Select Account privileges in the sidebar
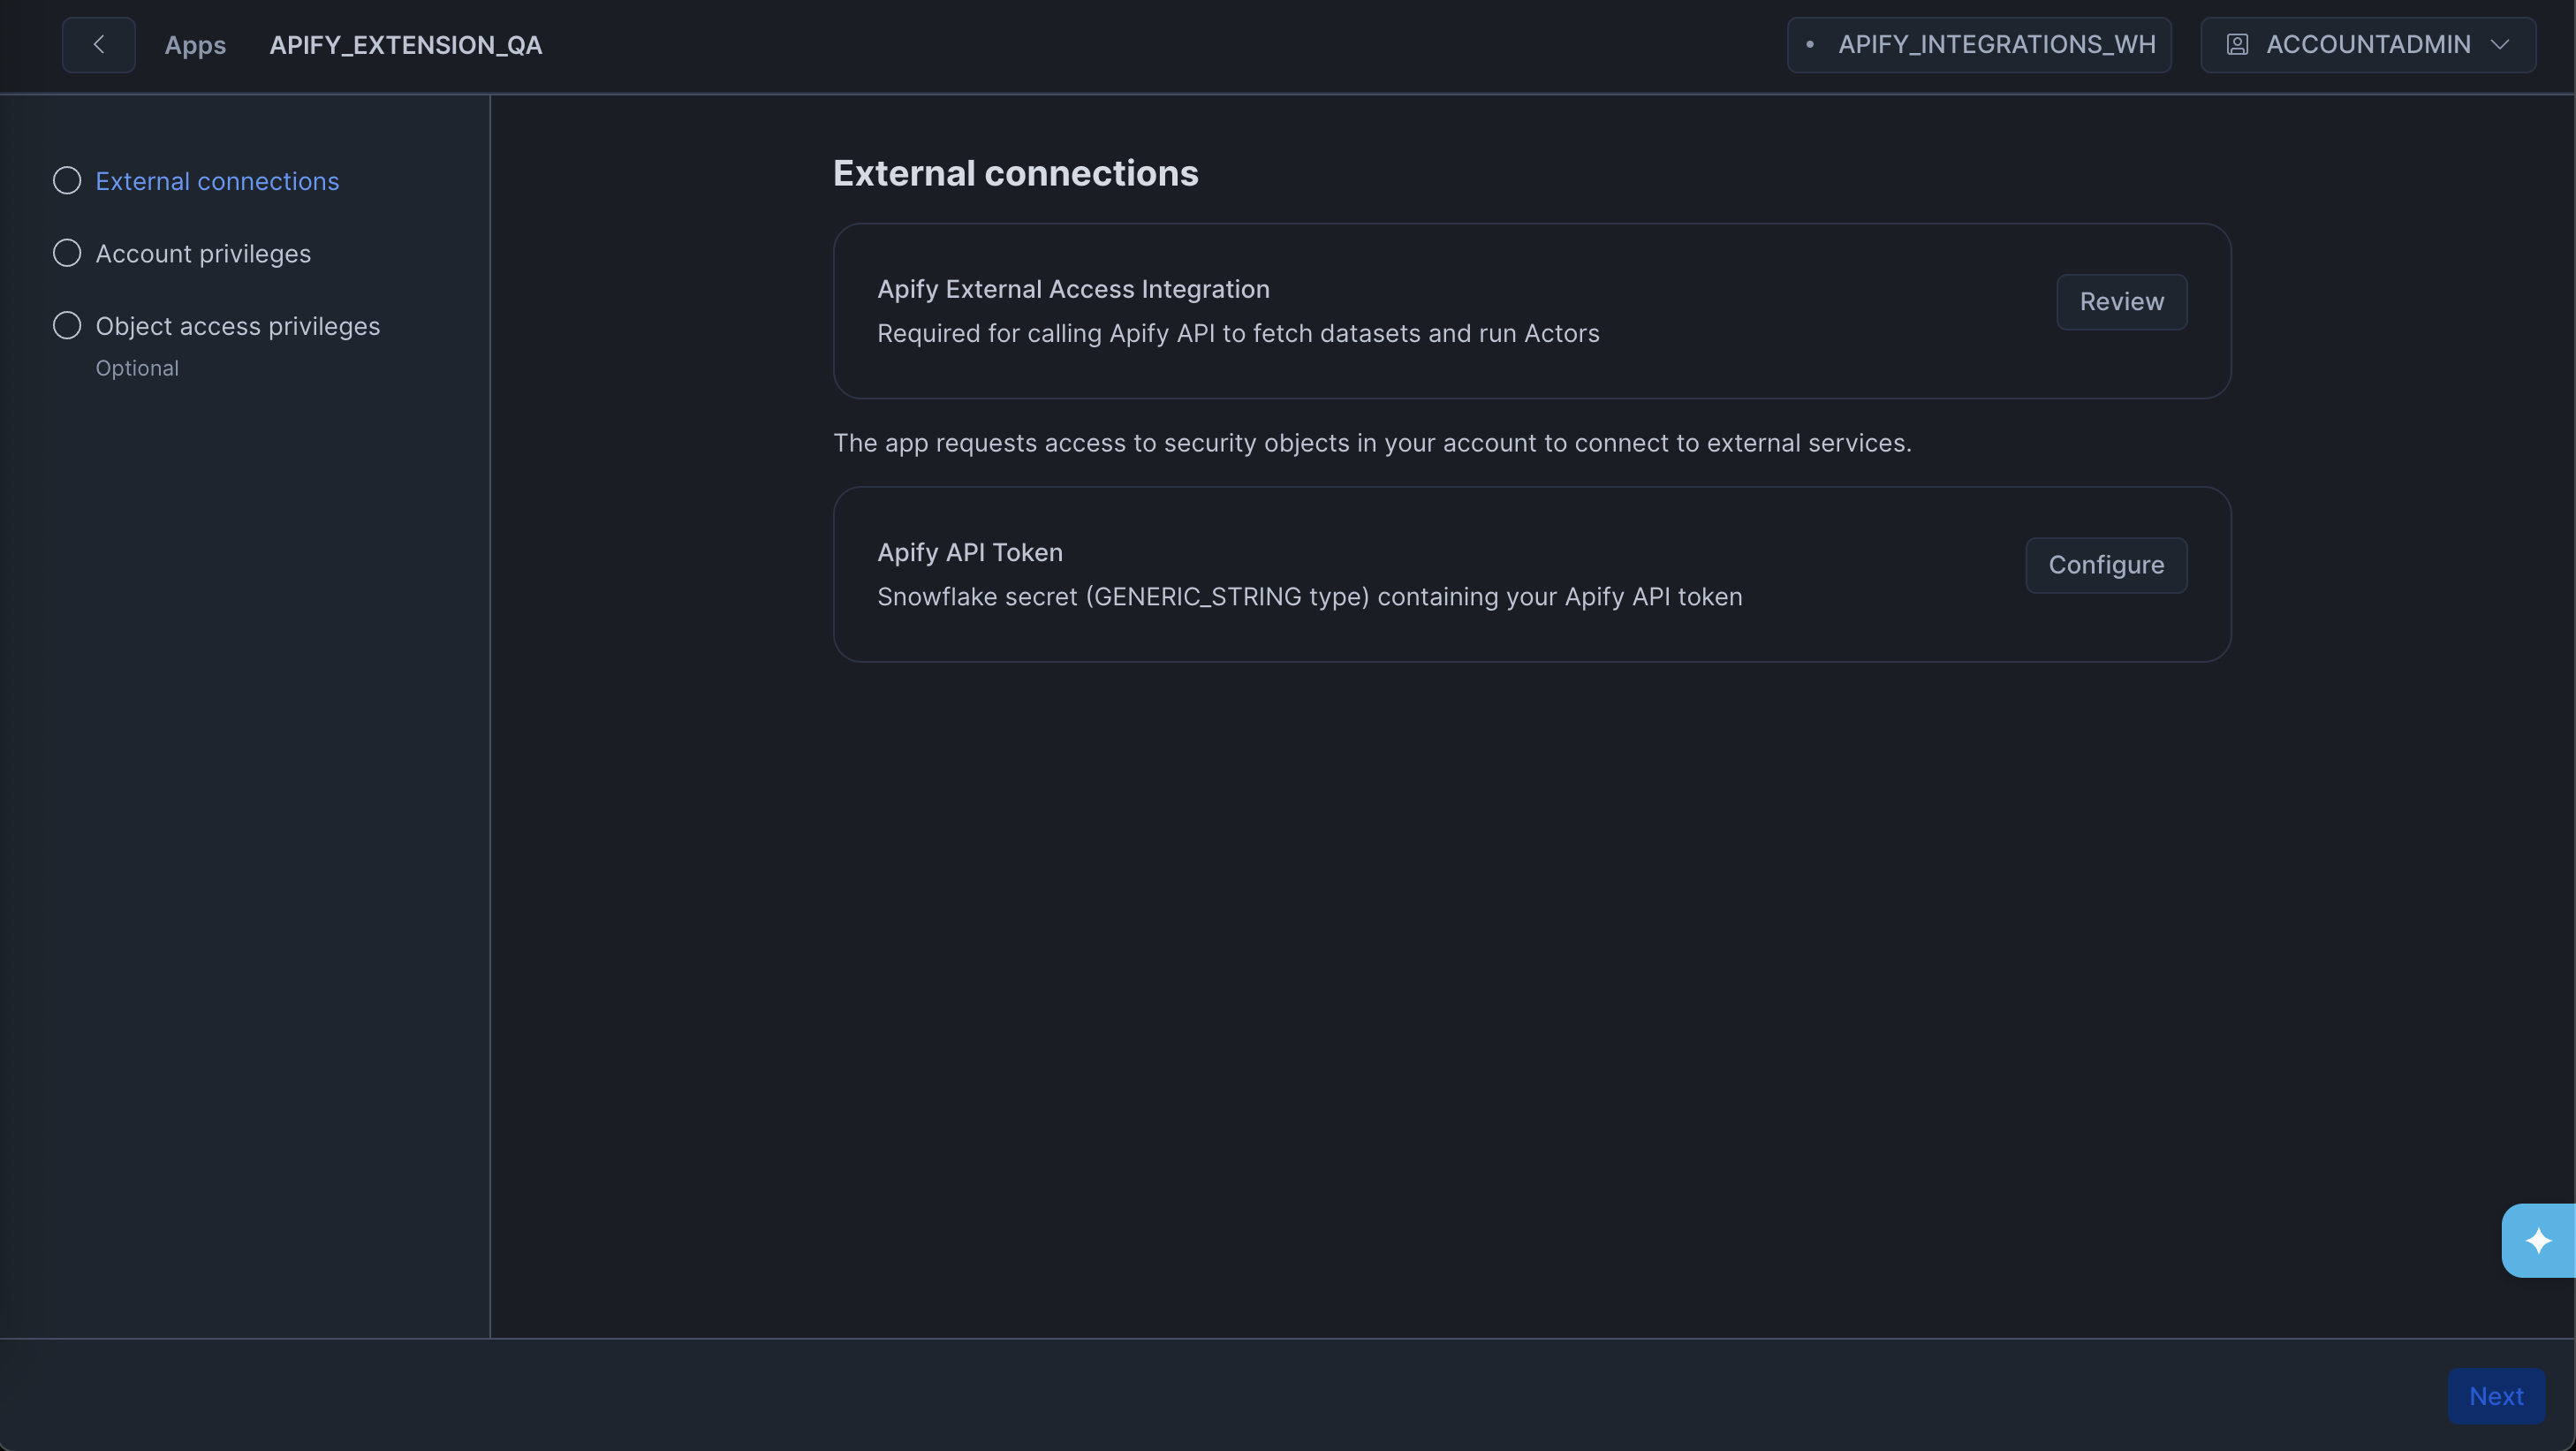Viewport: 2576px width, 1451px height. 203,252
